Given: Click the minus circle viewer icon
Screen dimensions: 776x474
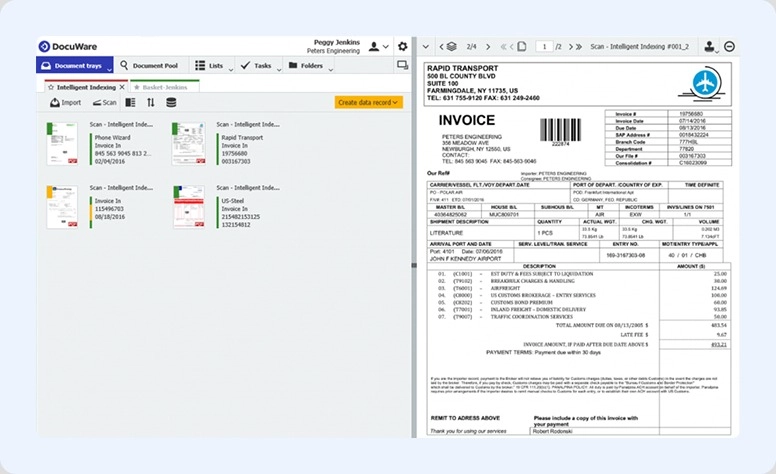Looking at the screenshot, I should coord(729,47).
